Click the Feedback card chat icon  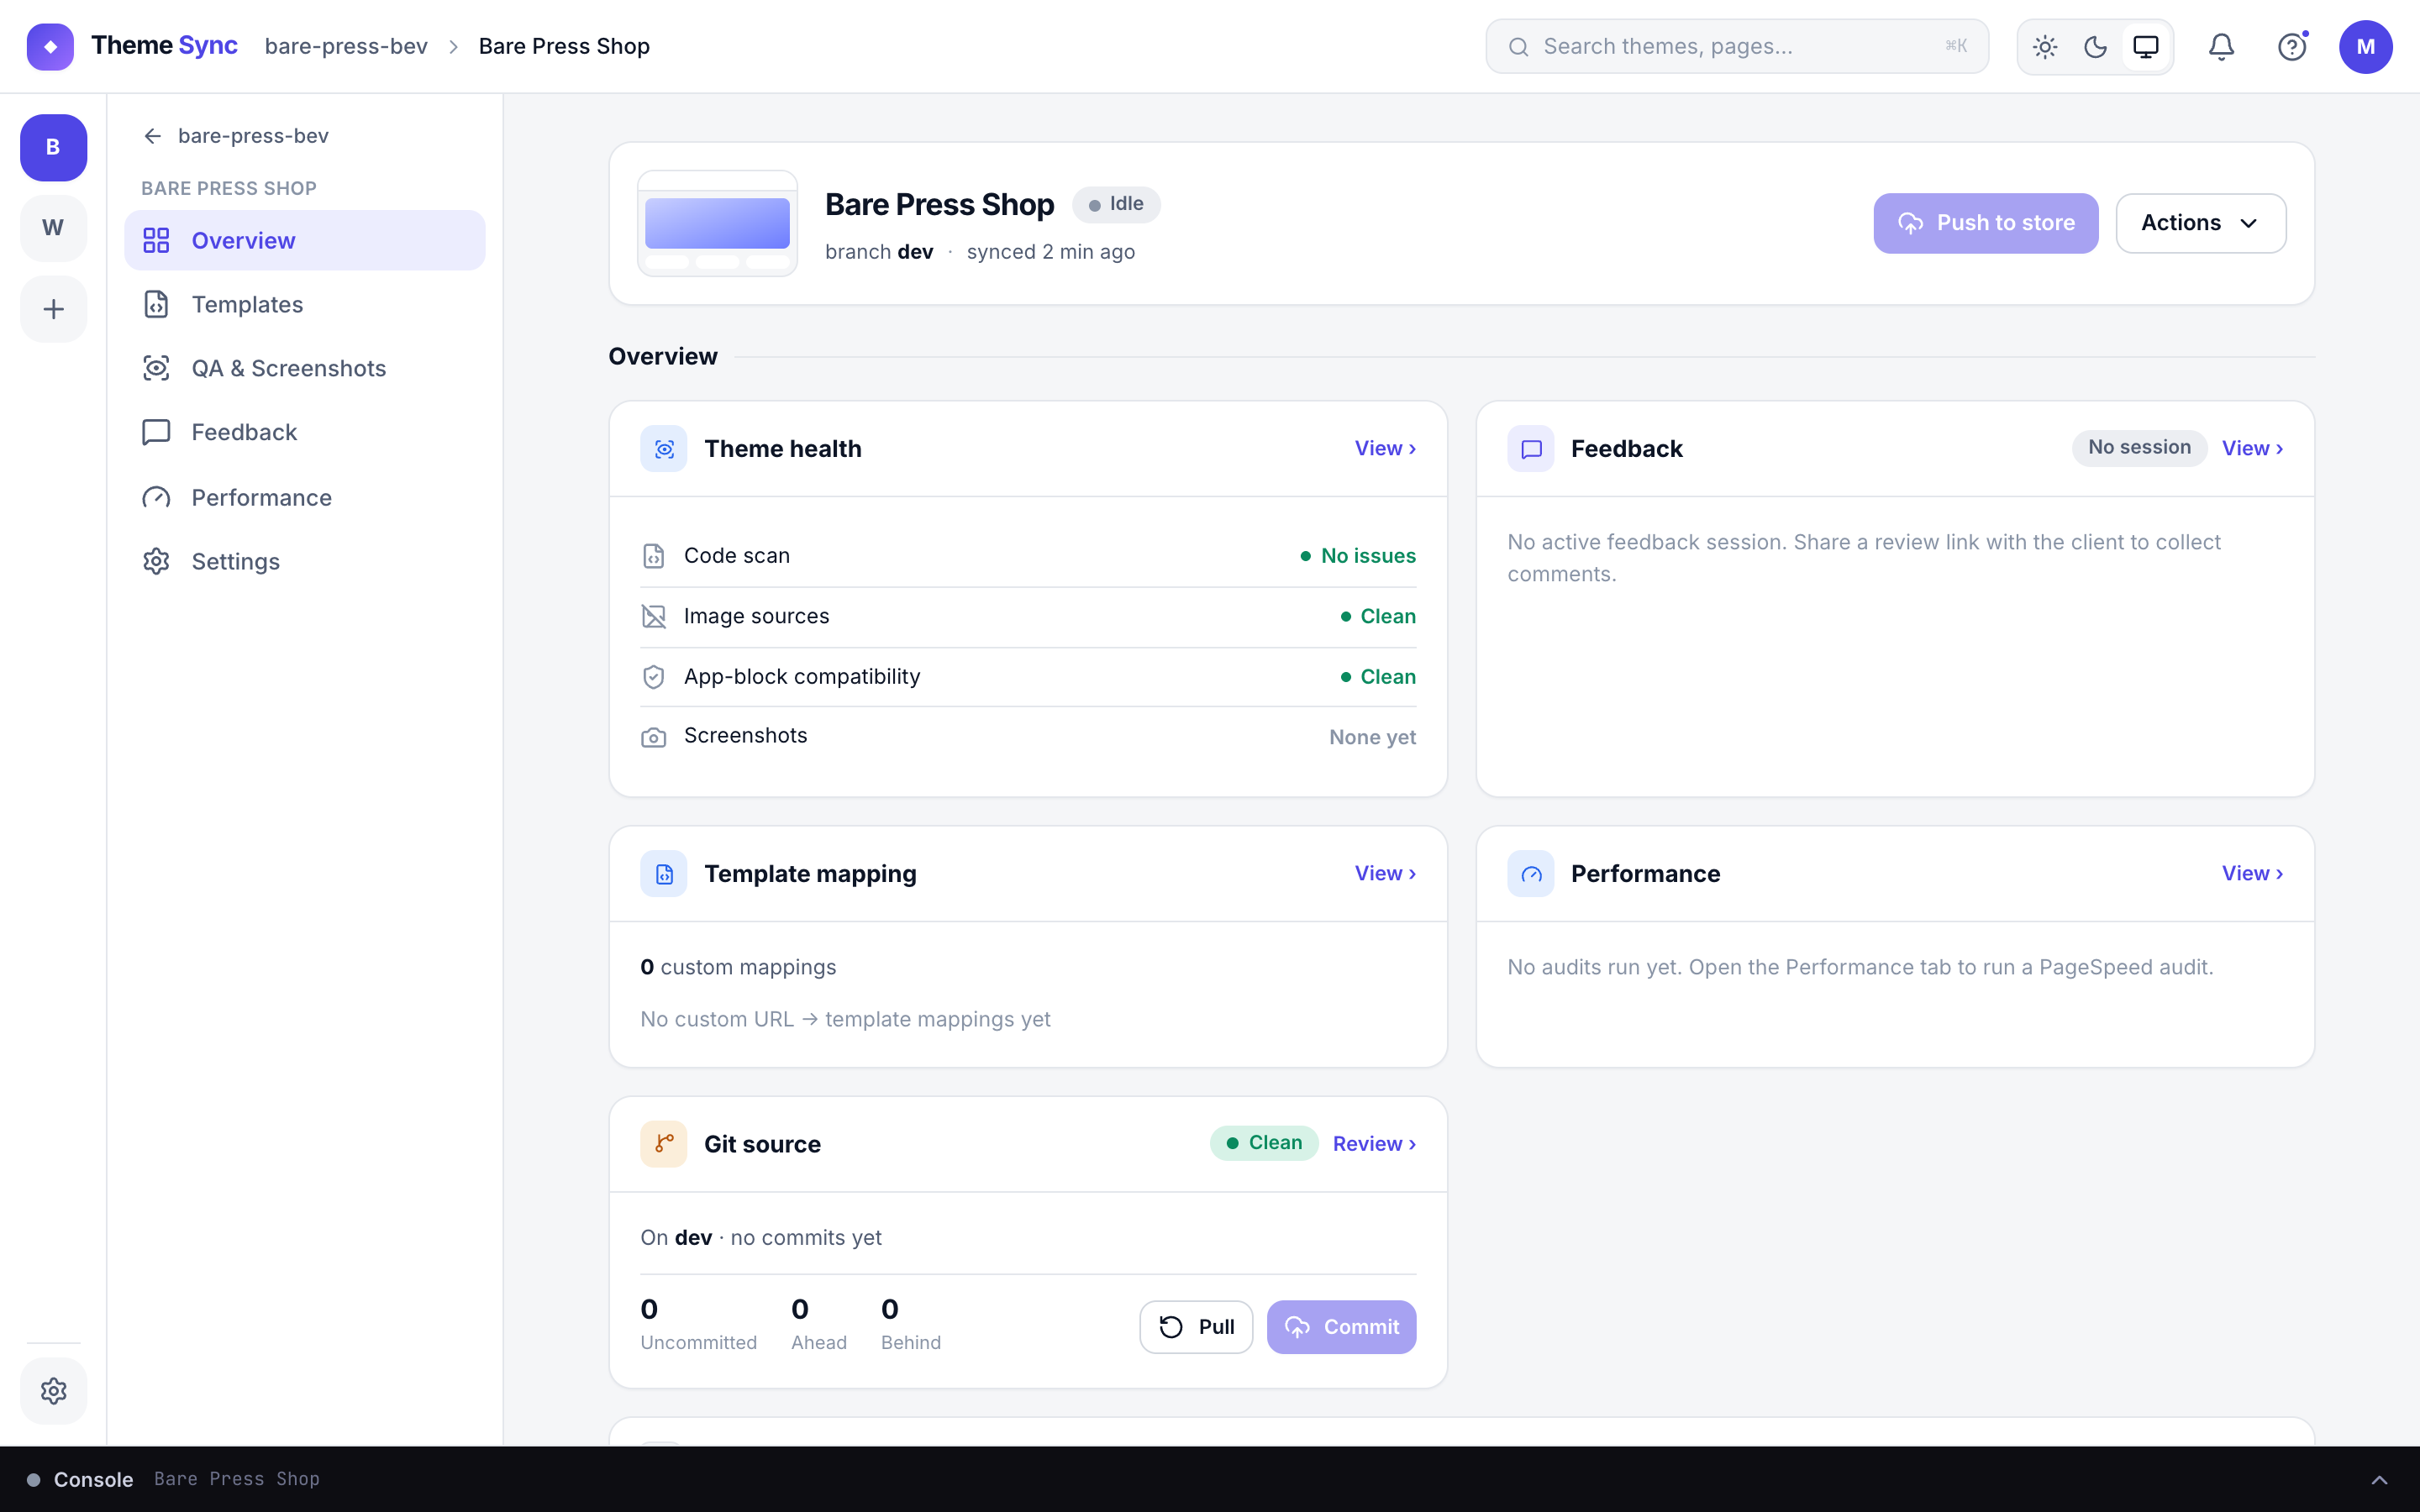tap(1531, 449)
